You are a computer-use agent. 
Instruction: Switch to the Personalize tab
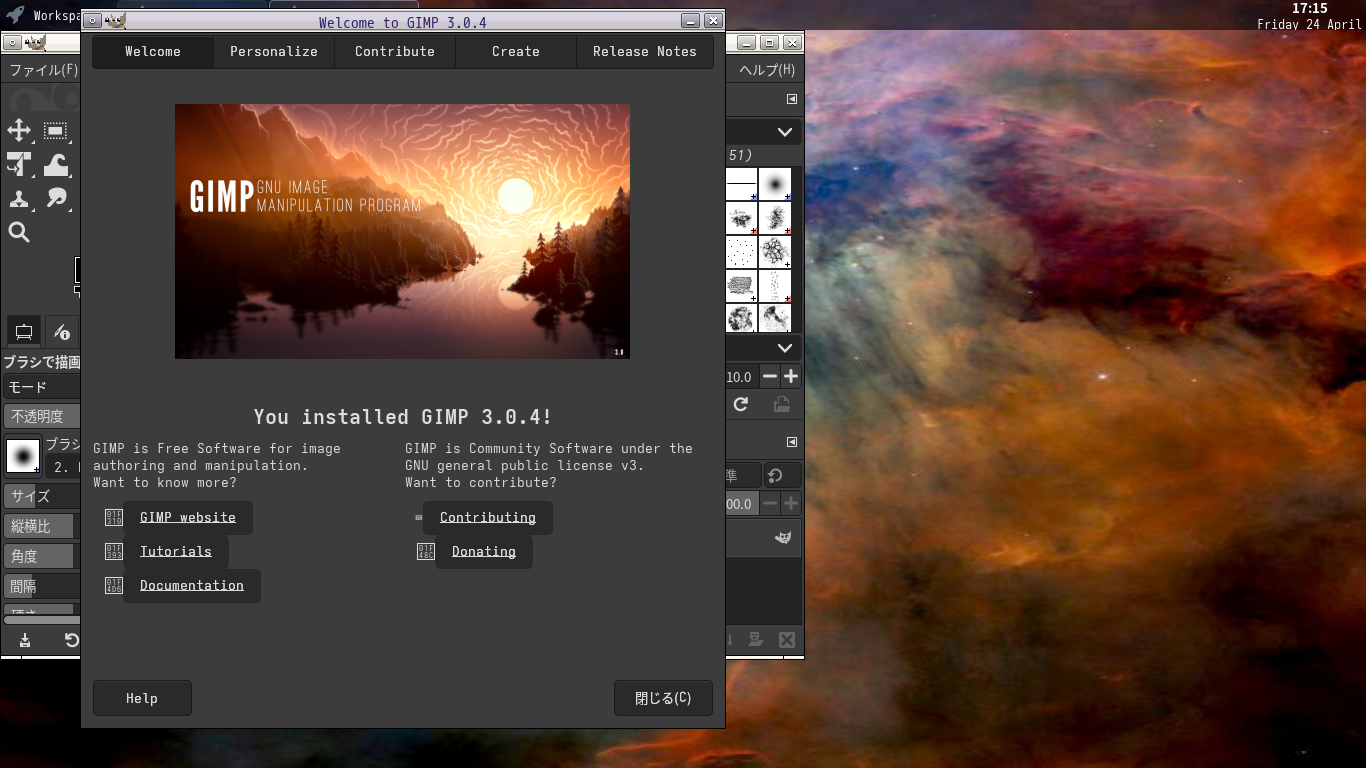point(274,52)
